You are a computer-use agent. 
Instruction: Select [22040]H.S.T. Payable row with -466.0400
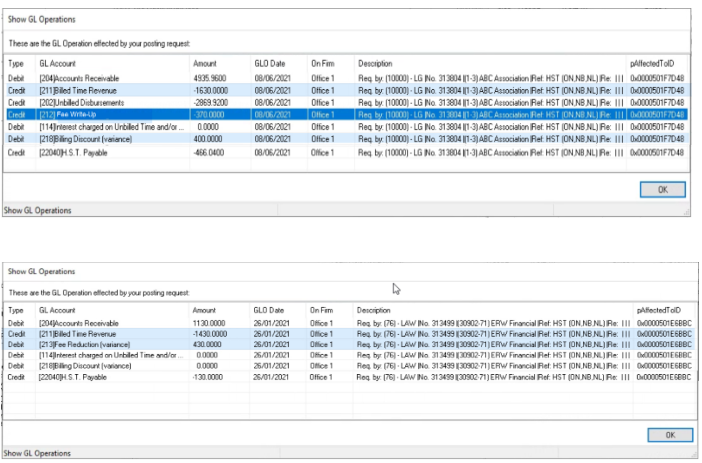(x=346, y=153)
